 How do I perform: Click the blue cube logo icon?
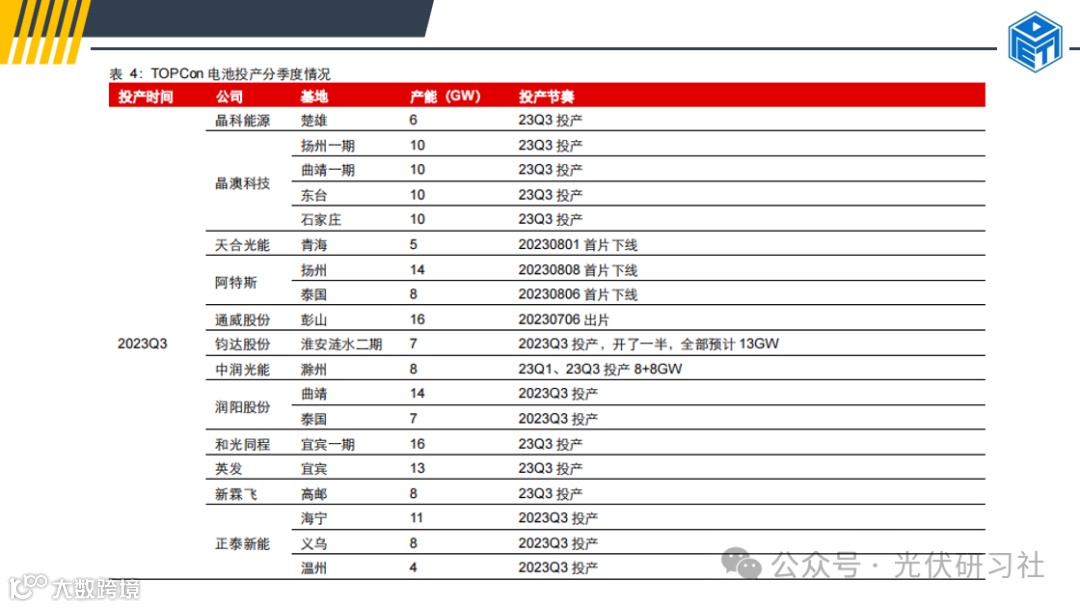(x=1035, y=43)
